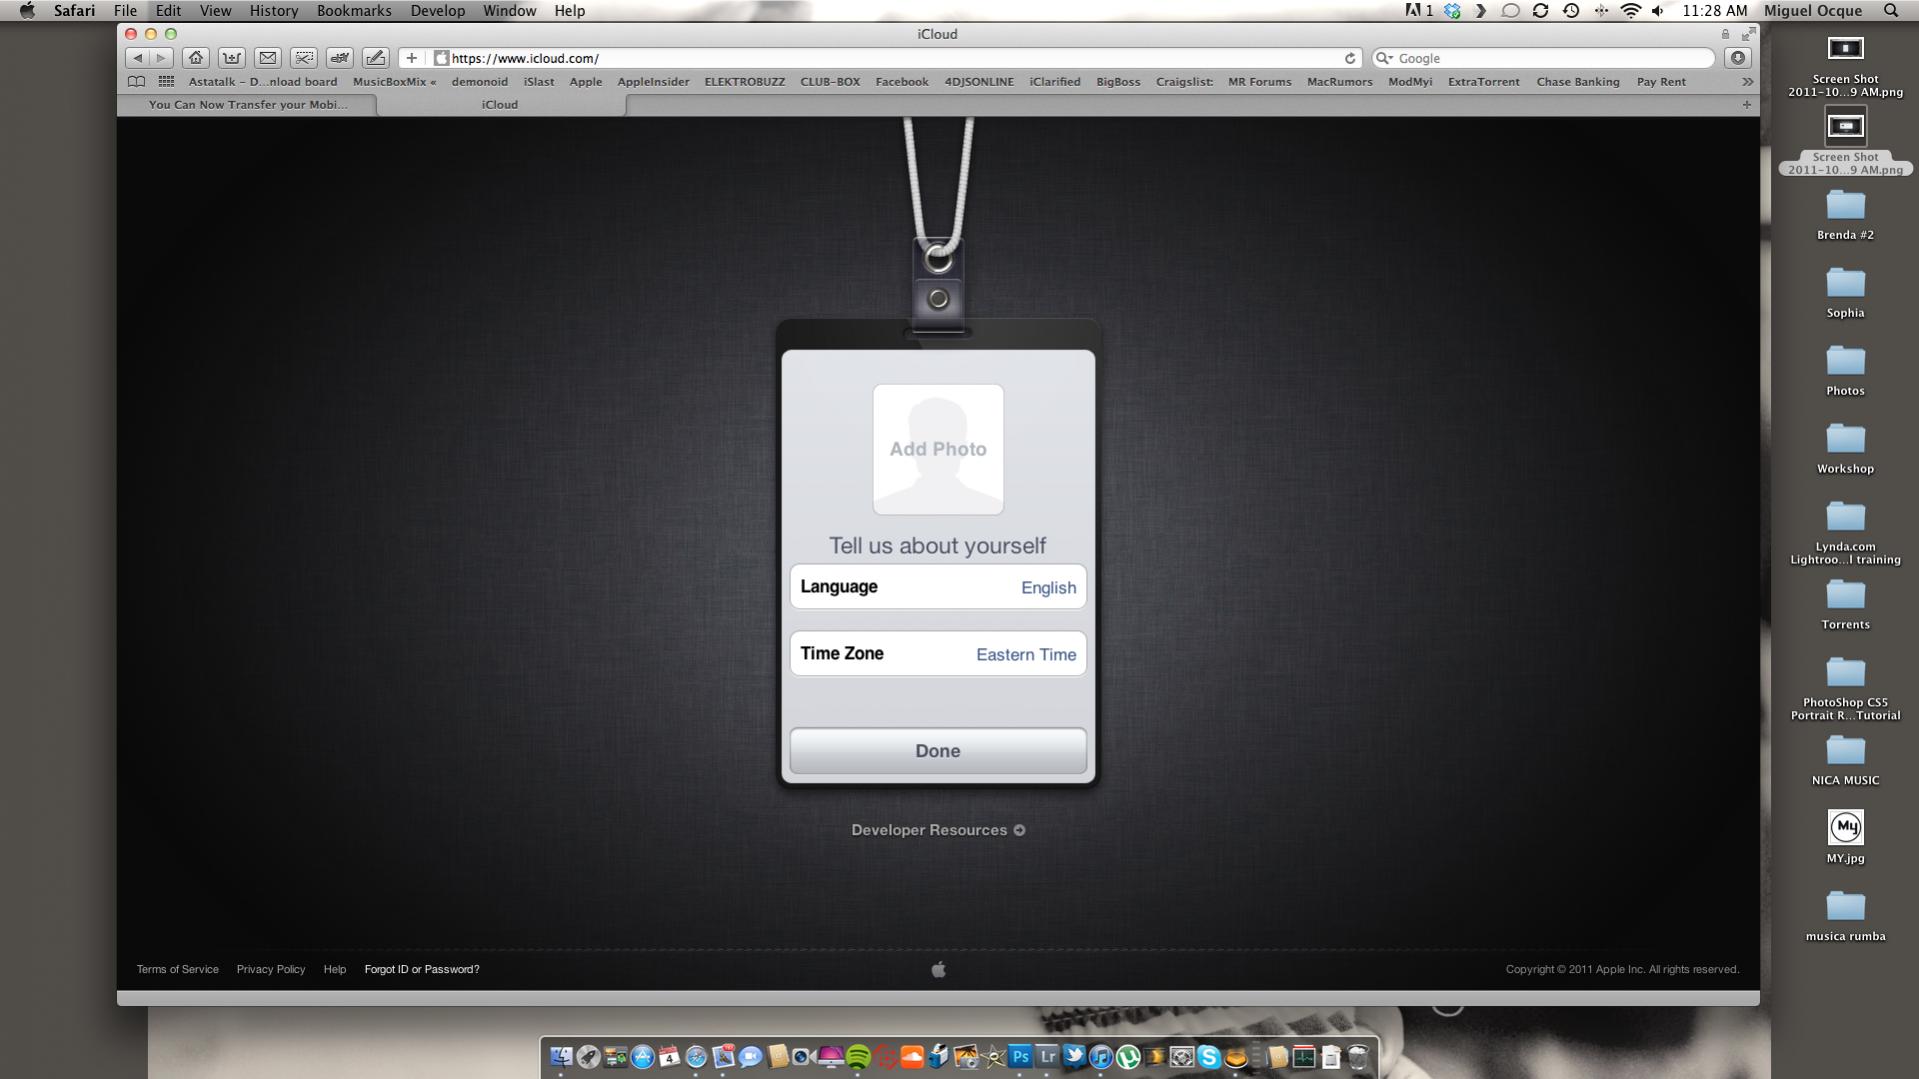Screen dimensions: 1919x1079
Task: Open a new tab with plus icon
Action: [x=1746, y=104]
